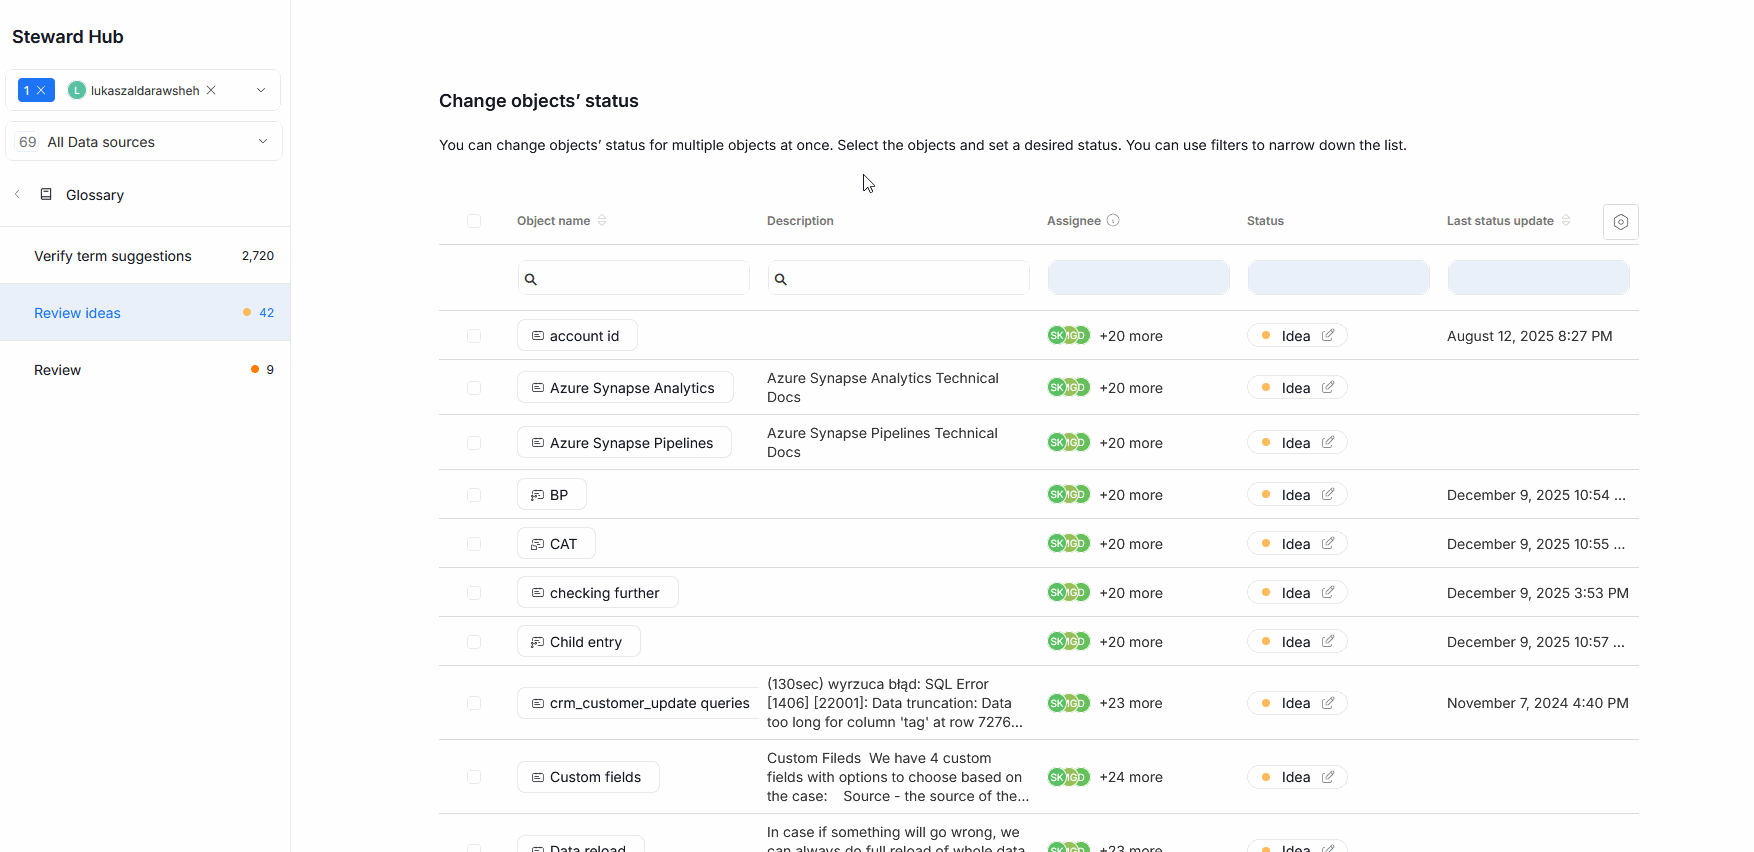Click assignee avatars in Custom fields row
The width and height of the screenshot is (1754, 852).
pos(1068,777)
